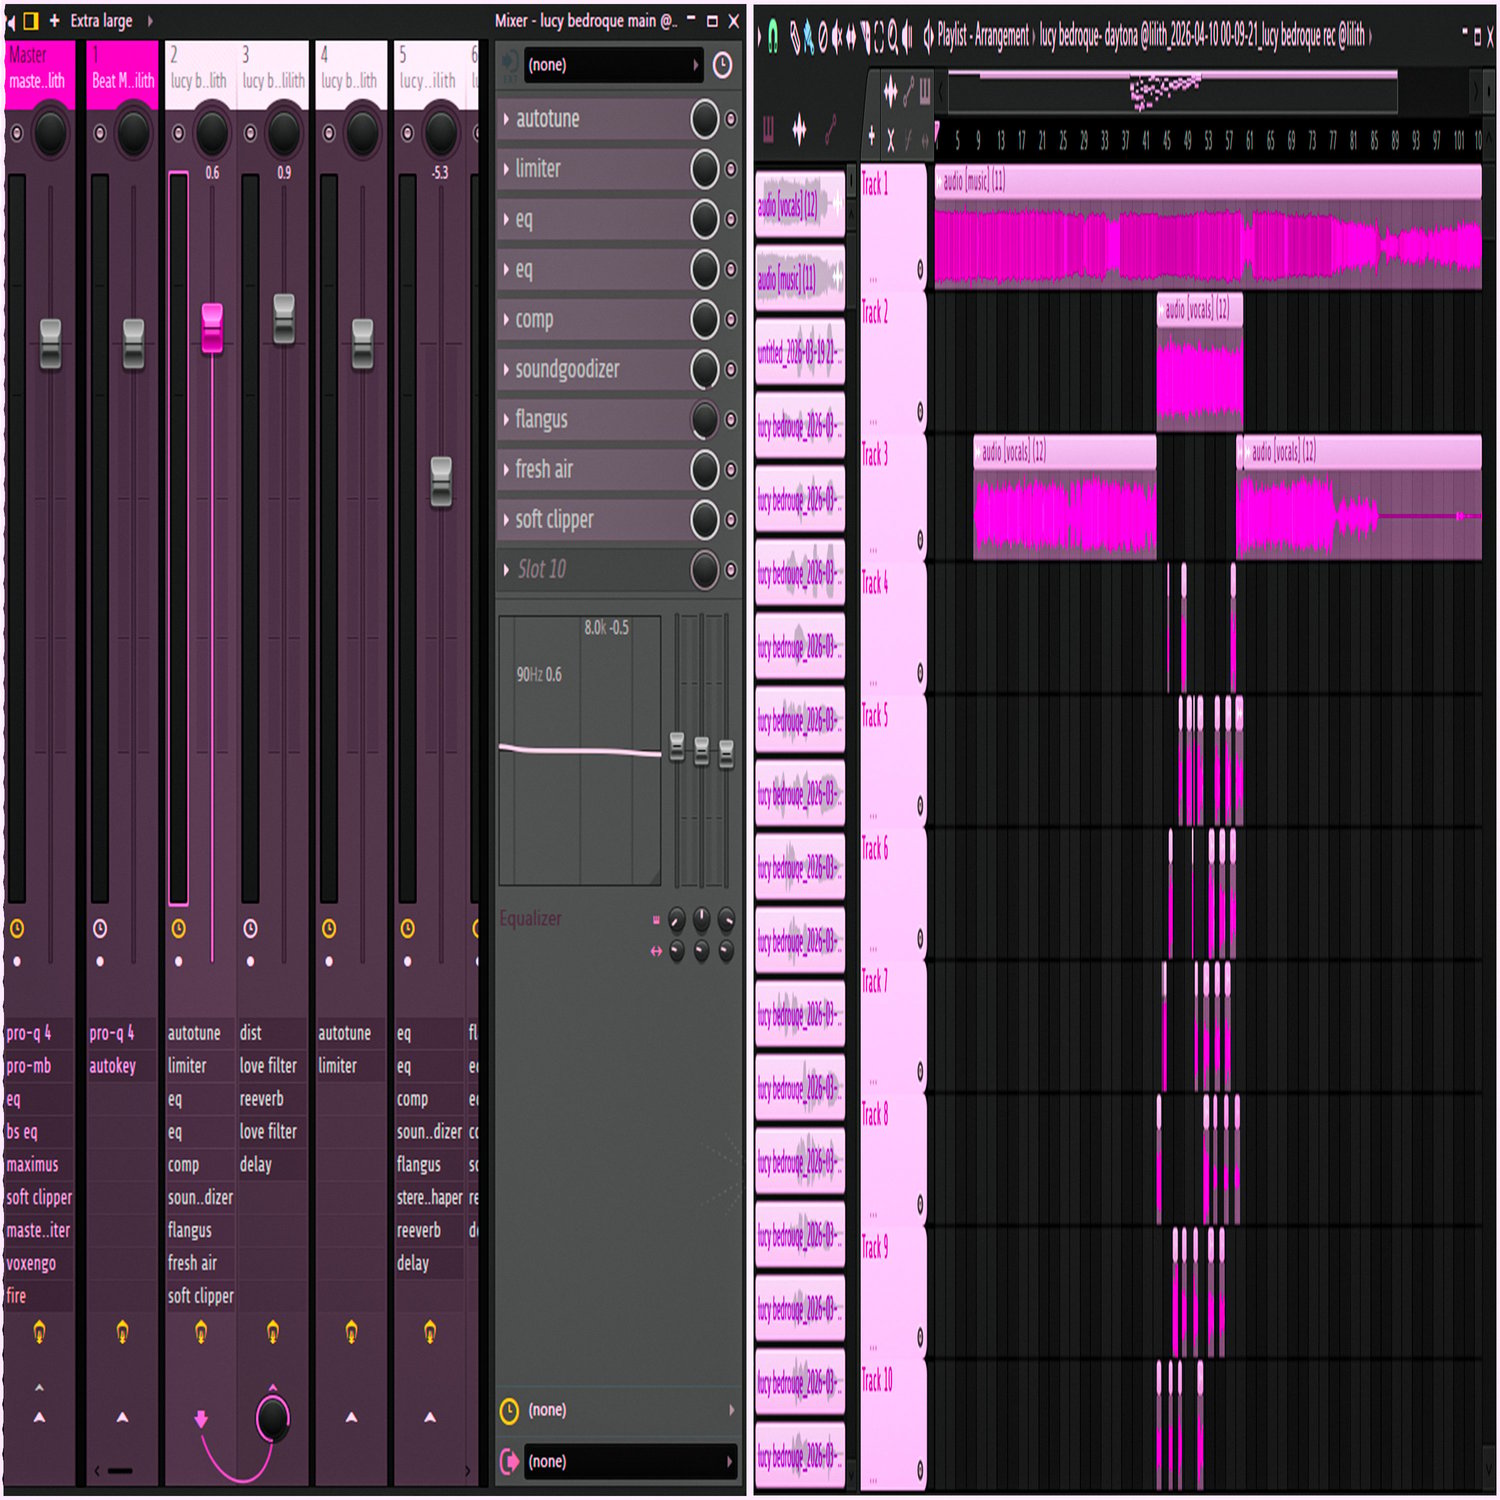
Task: Open Playlist options arrow menu
Action: (759, 36)
